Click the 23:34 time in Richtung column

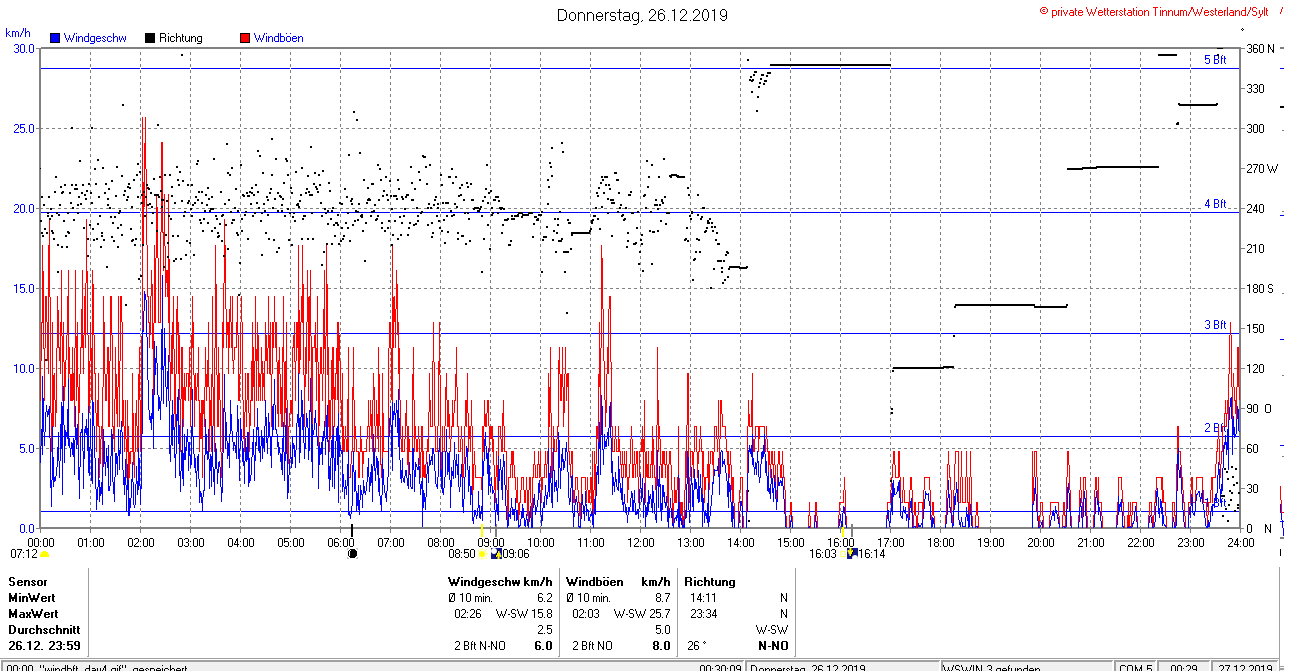[x=705, y=613]
